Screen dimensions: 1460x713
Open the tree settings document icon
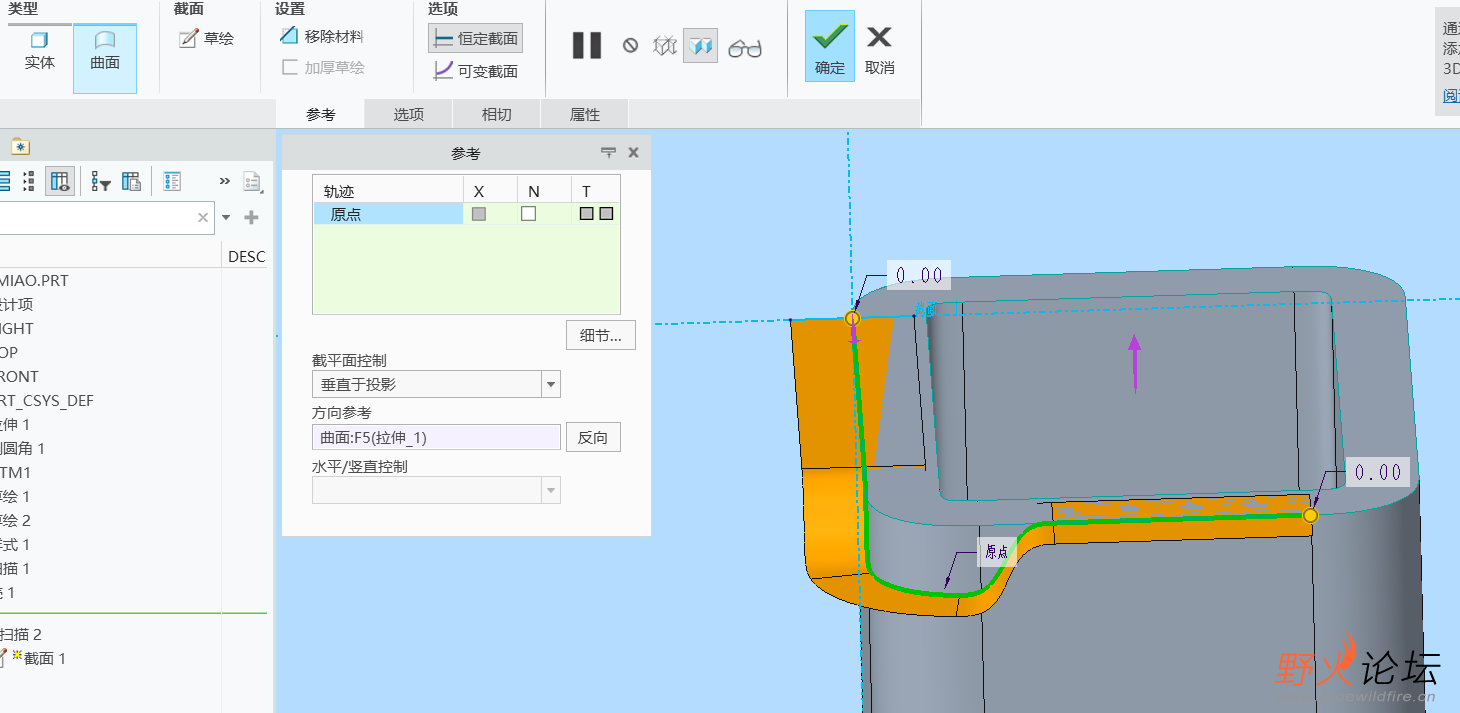click(x=252, y=182)
